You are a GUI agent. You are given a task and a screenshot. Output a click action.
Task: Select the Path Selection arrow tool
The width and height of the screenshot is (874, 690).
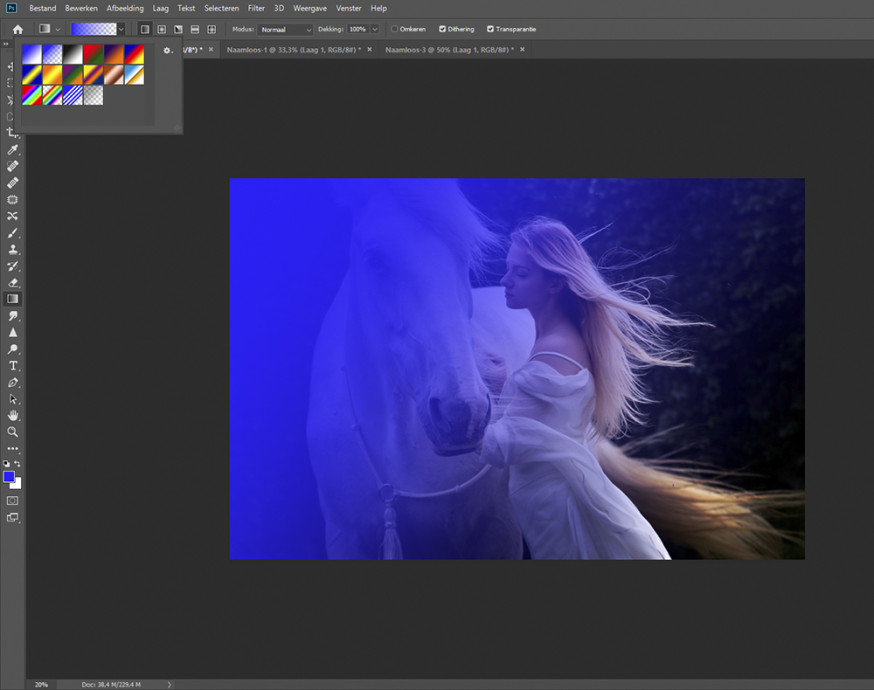(x=12, y=400)
